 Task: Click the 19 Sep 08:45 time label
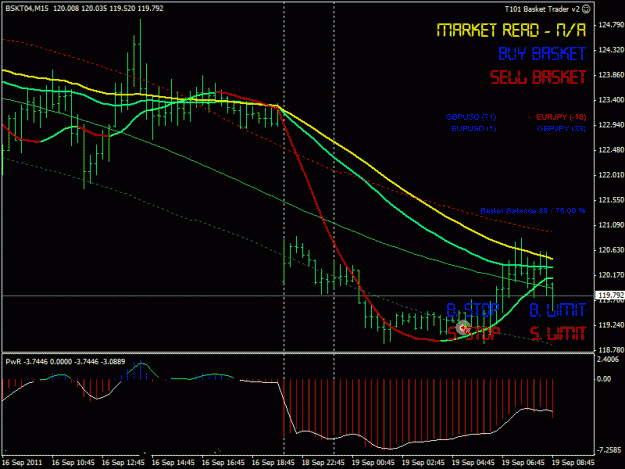[x=573, y=463]
